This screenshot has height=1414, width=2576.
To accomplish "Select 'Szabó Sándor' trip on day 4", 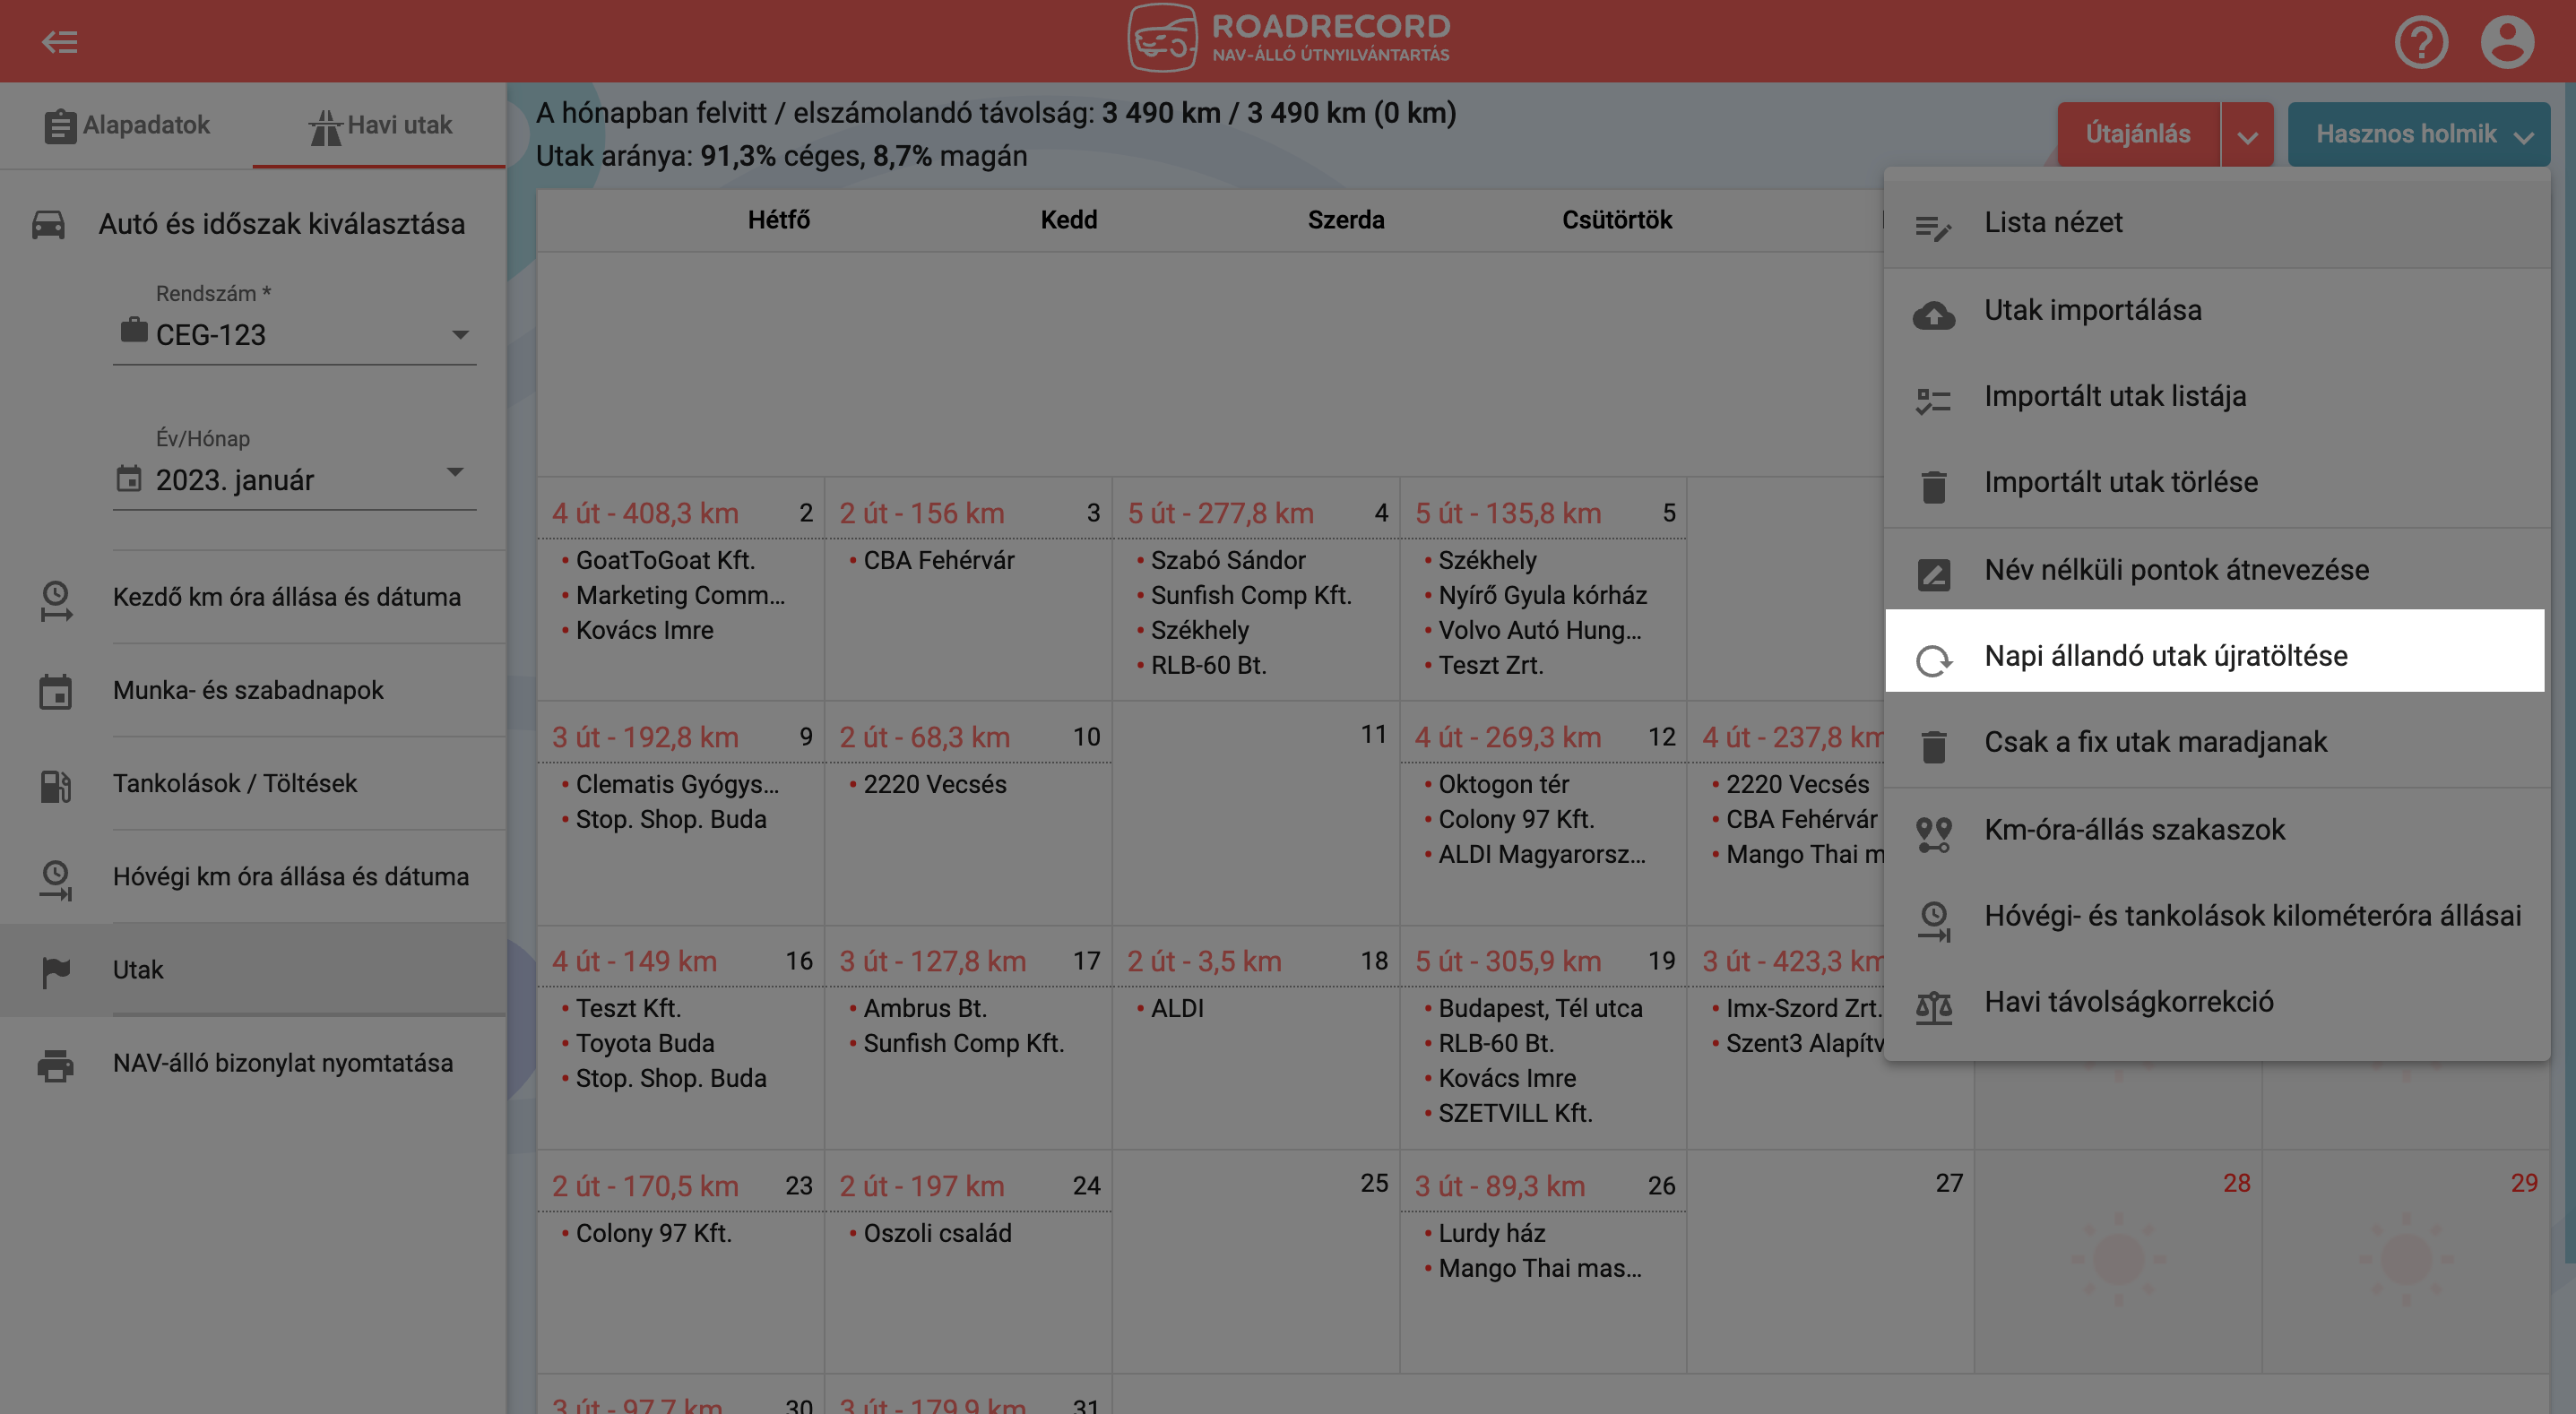I will 1228,560.
